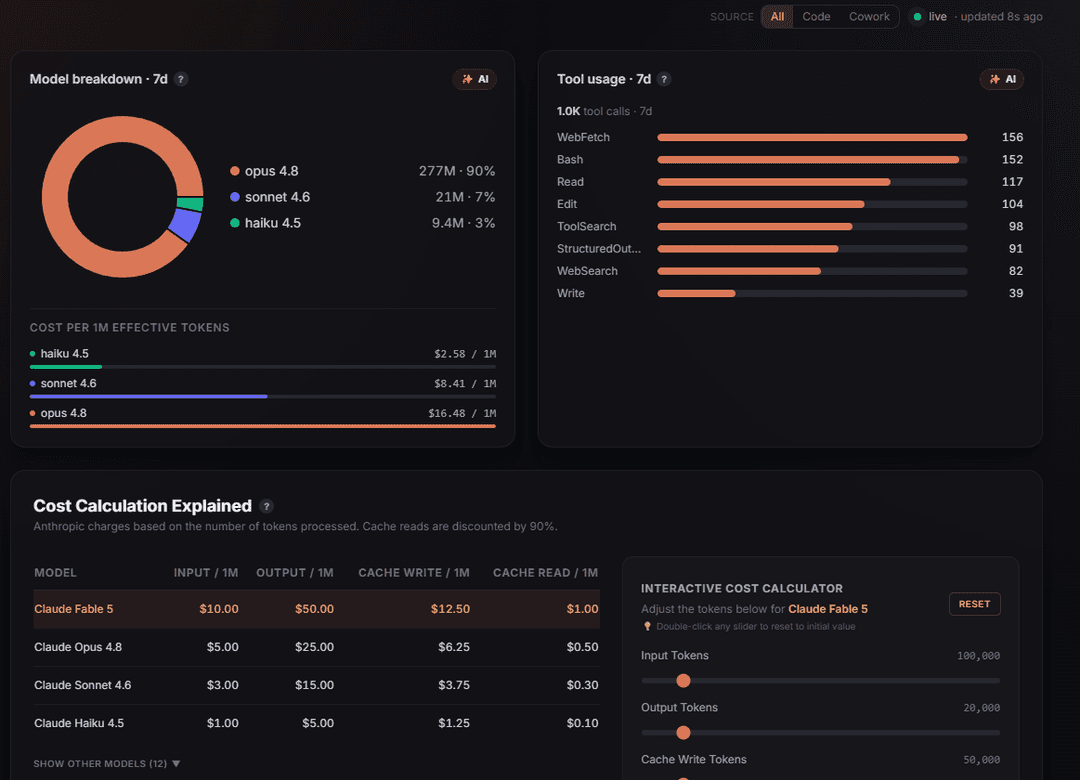Click AI sparkle button on Tool usage
Screen dimensions: 1080x780
coord(1002,79)
